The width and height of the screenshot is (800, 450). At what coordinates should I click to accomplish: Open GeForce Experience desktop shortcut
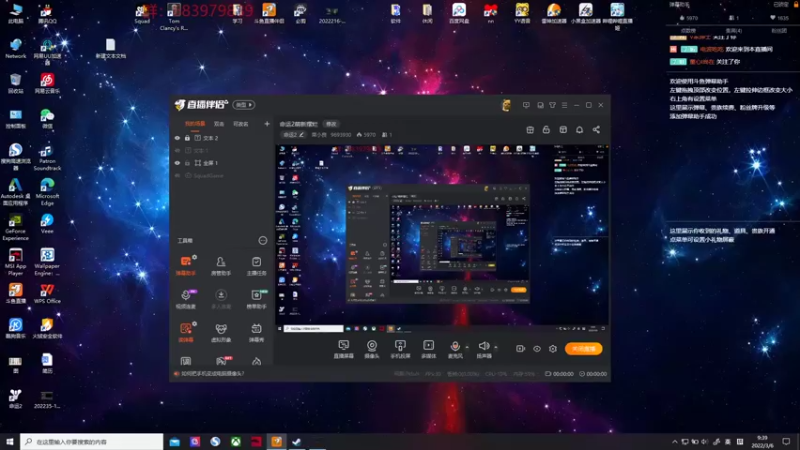click(15, 228)
